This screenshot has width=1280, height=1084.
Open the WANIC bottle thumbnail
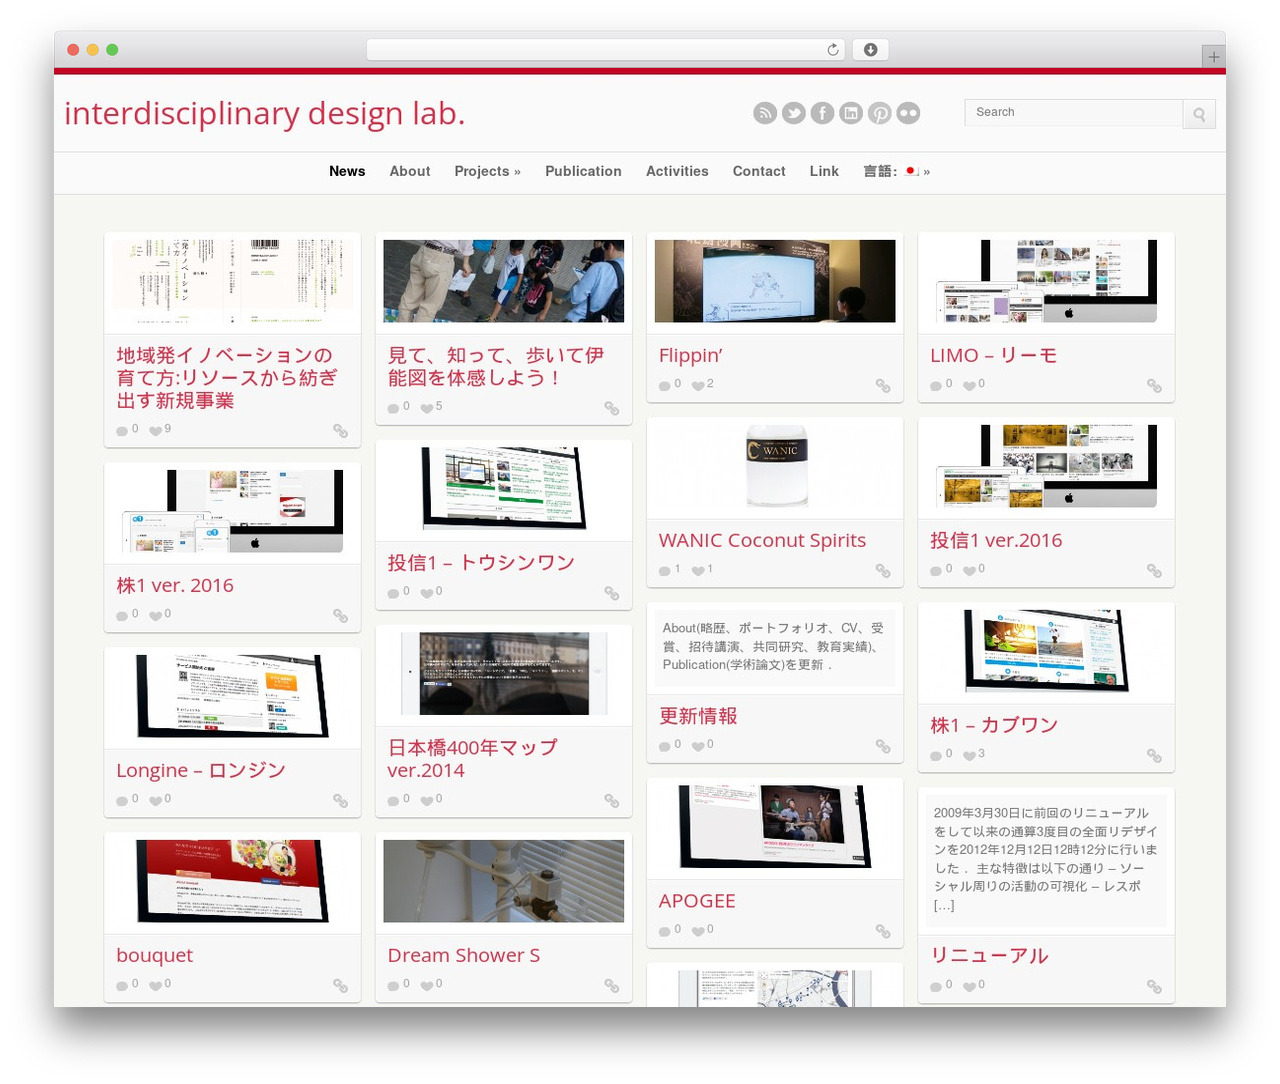coord(775,466)
